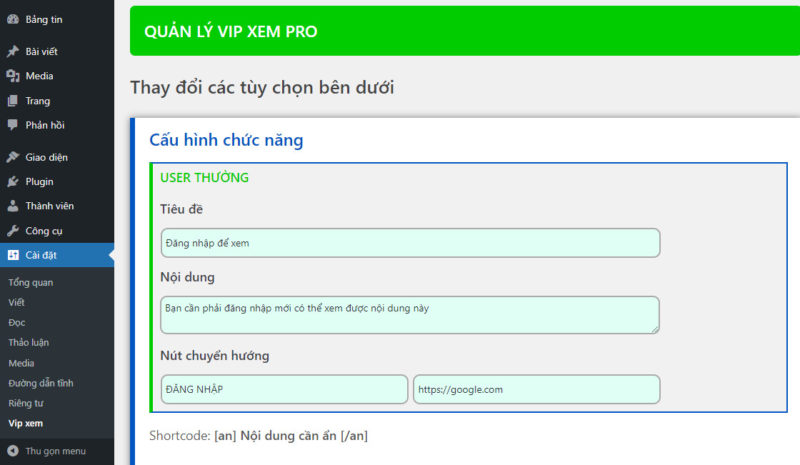The width and height of the screenshot is (800, 465).
Task: Click the Thành viên user icon
Action: pos(13,206)
